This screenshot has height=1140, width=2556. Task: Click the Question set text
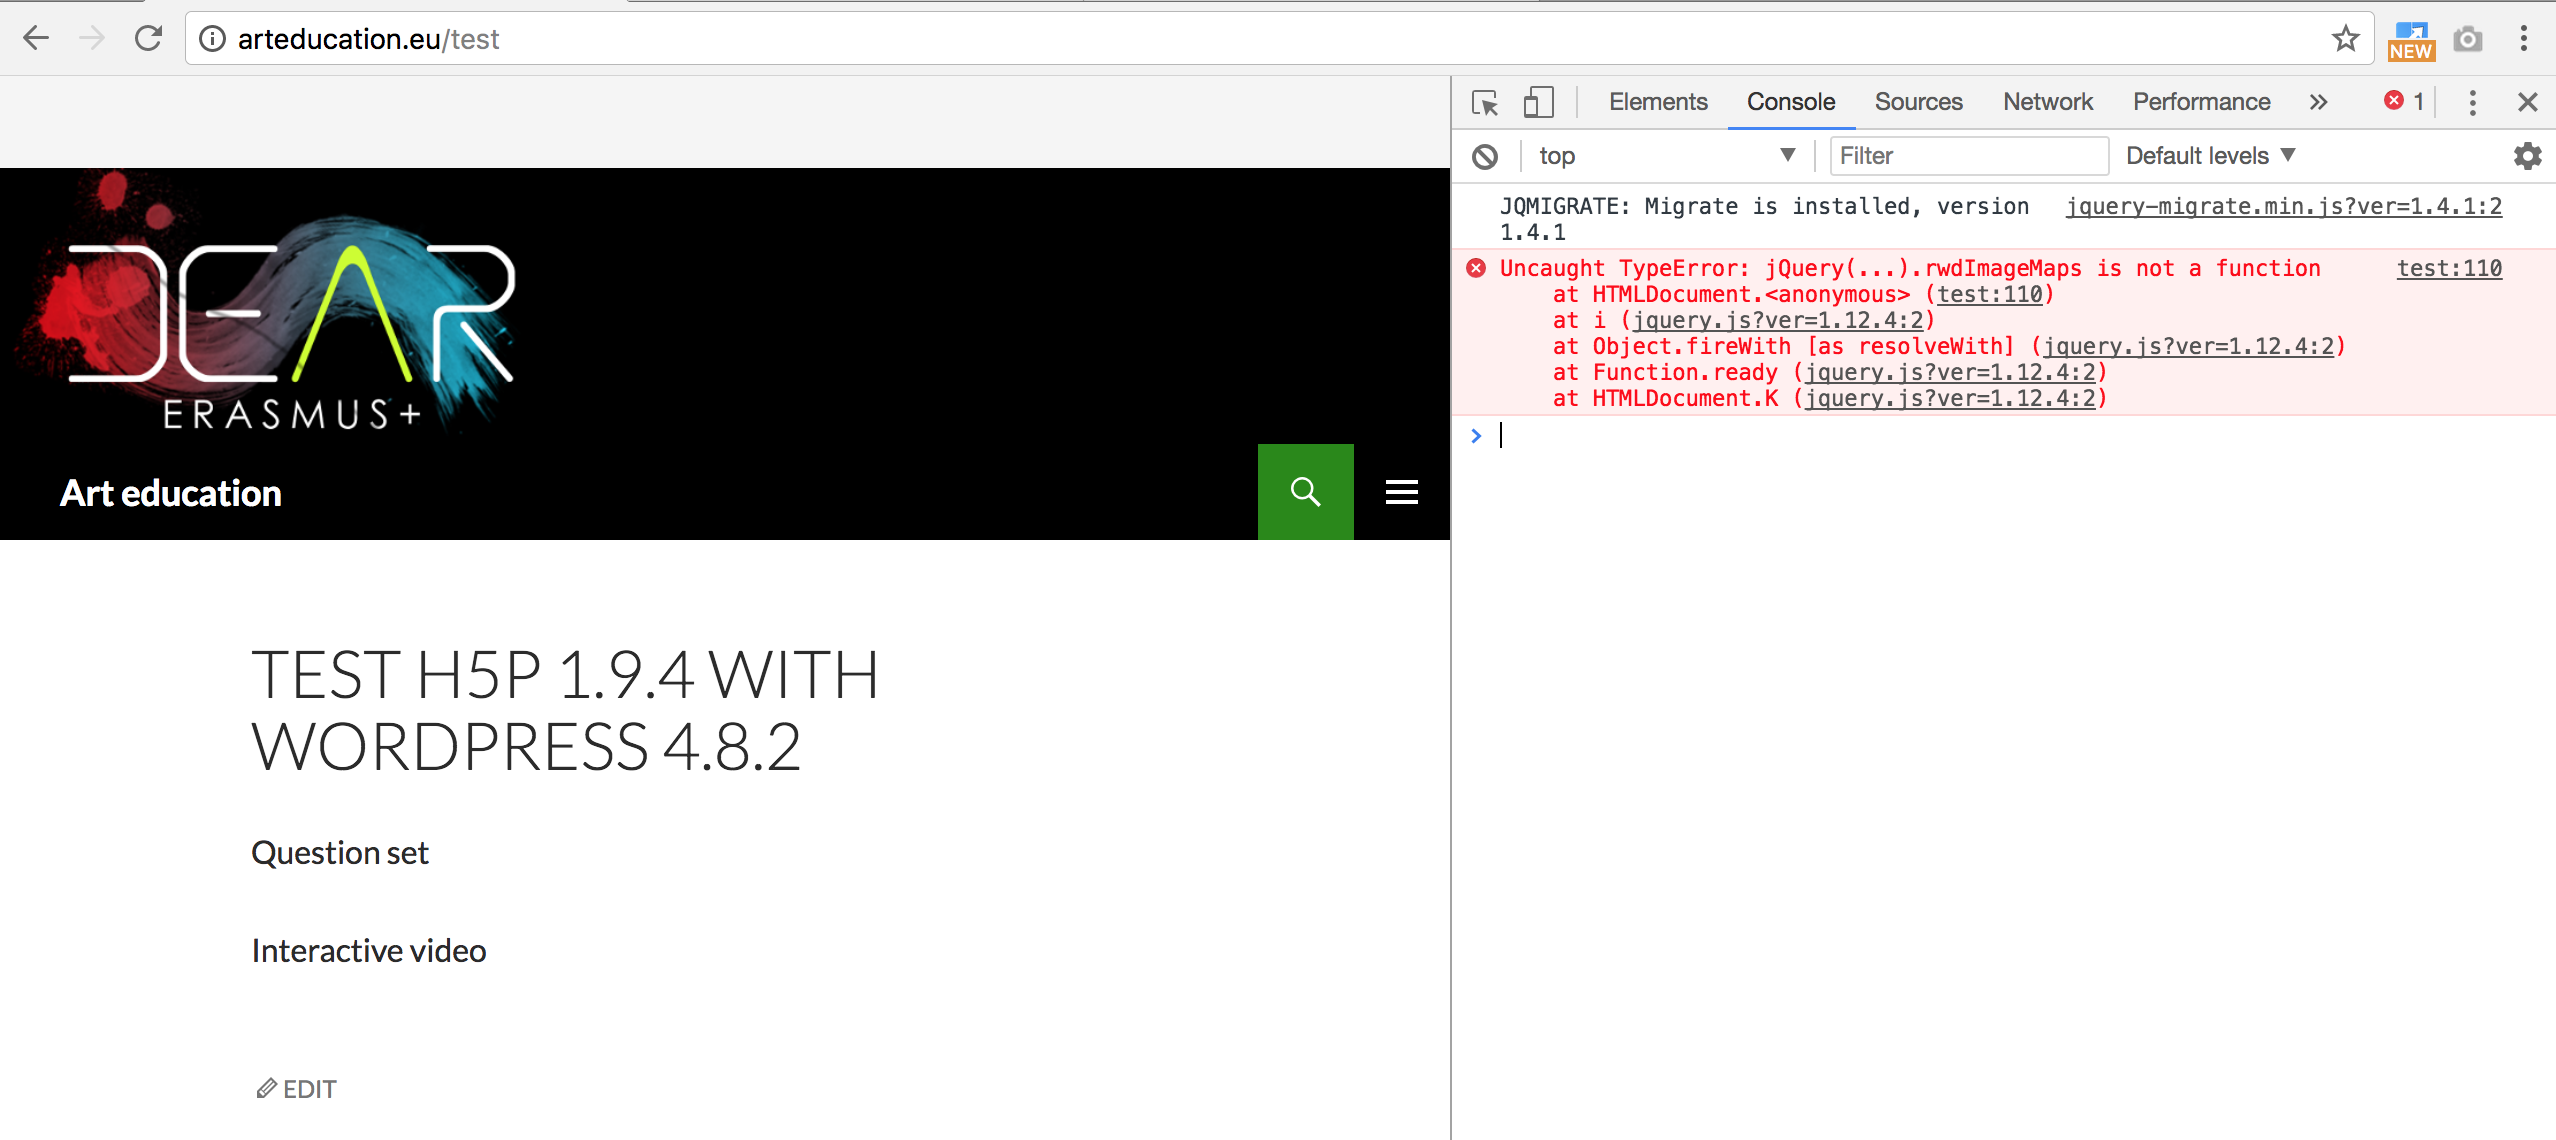pos(340,853)
